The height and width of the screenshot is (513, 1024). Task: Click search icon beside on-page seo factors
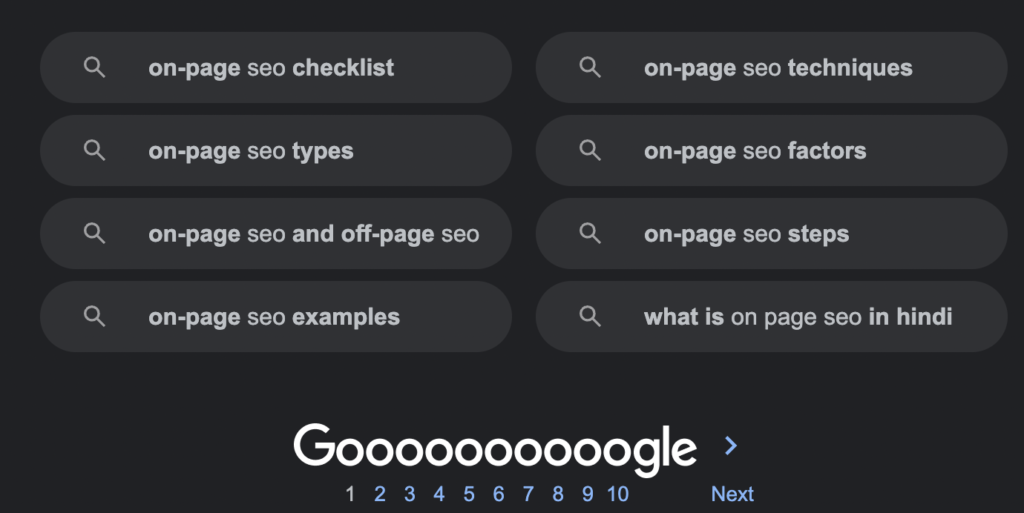tap(590, 150)
